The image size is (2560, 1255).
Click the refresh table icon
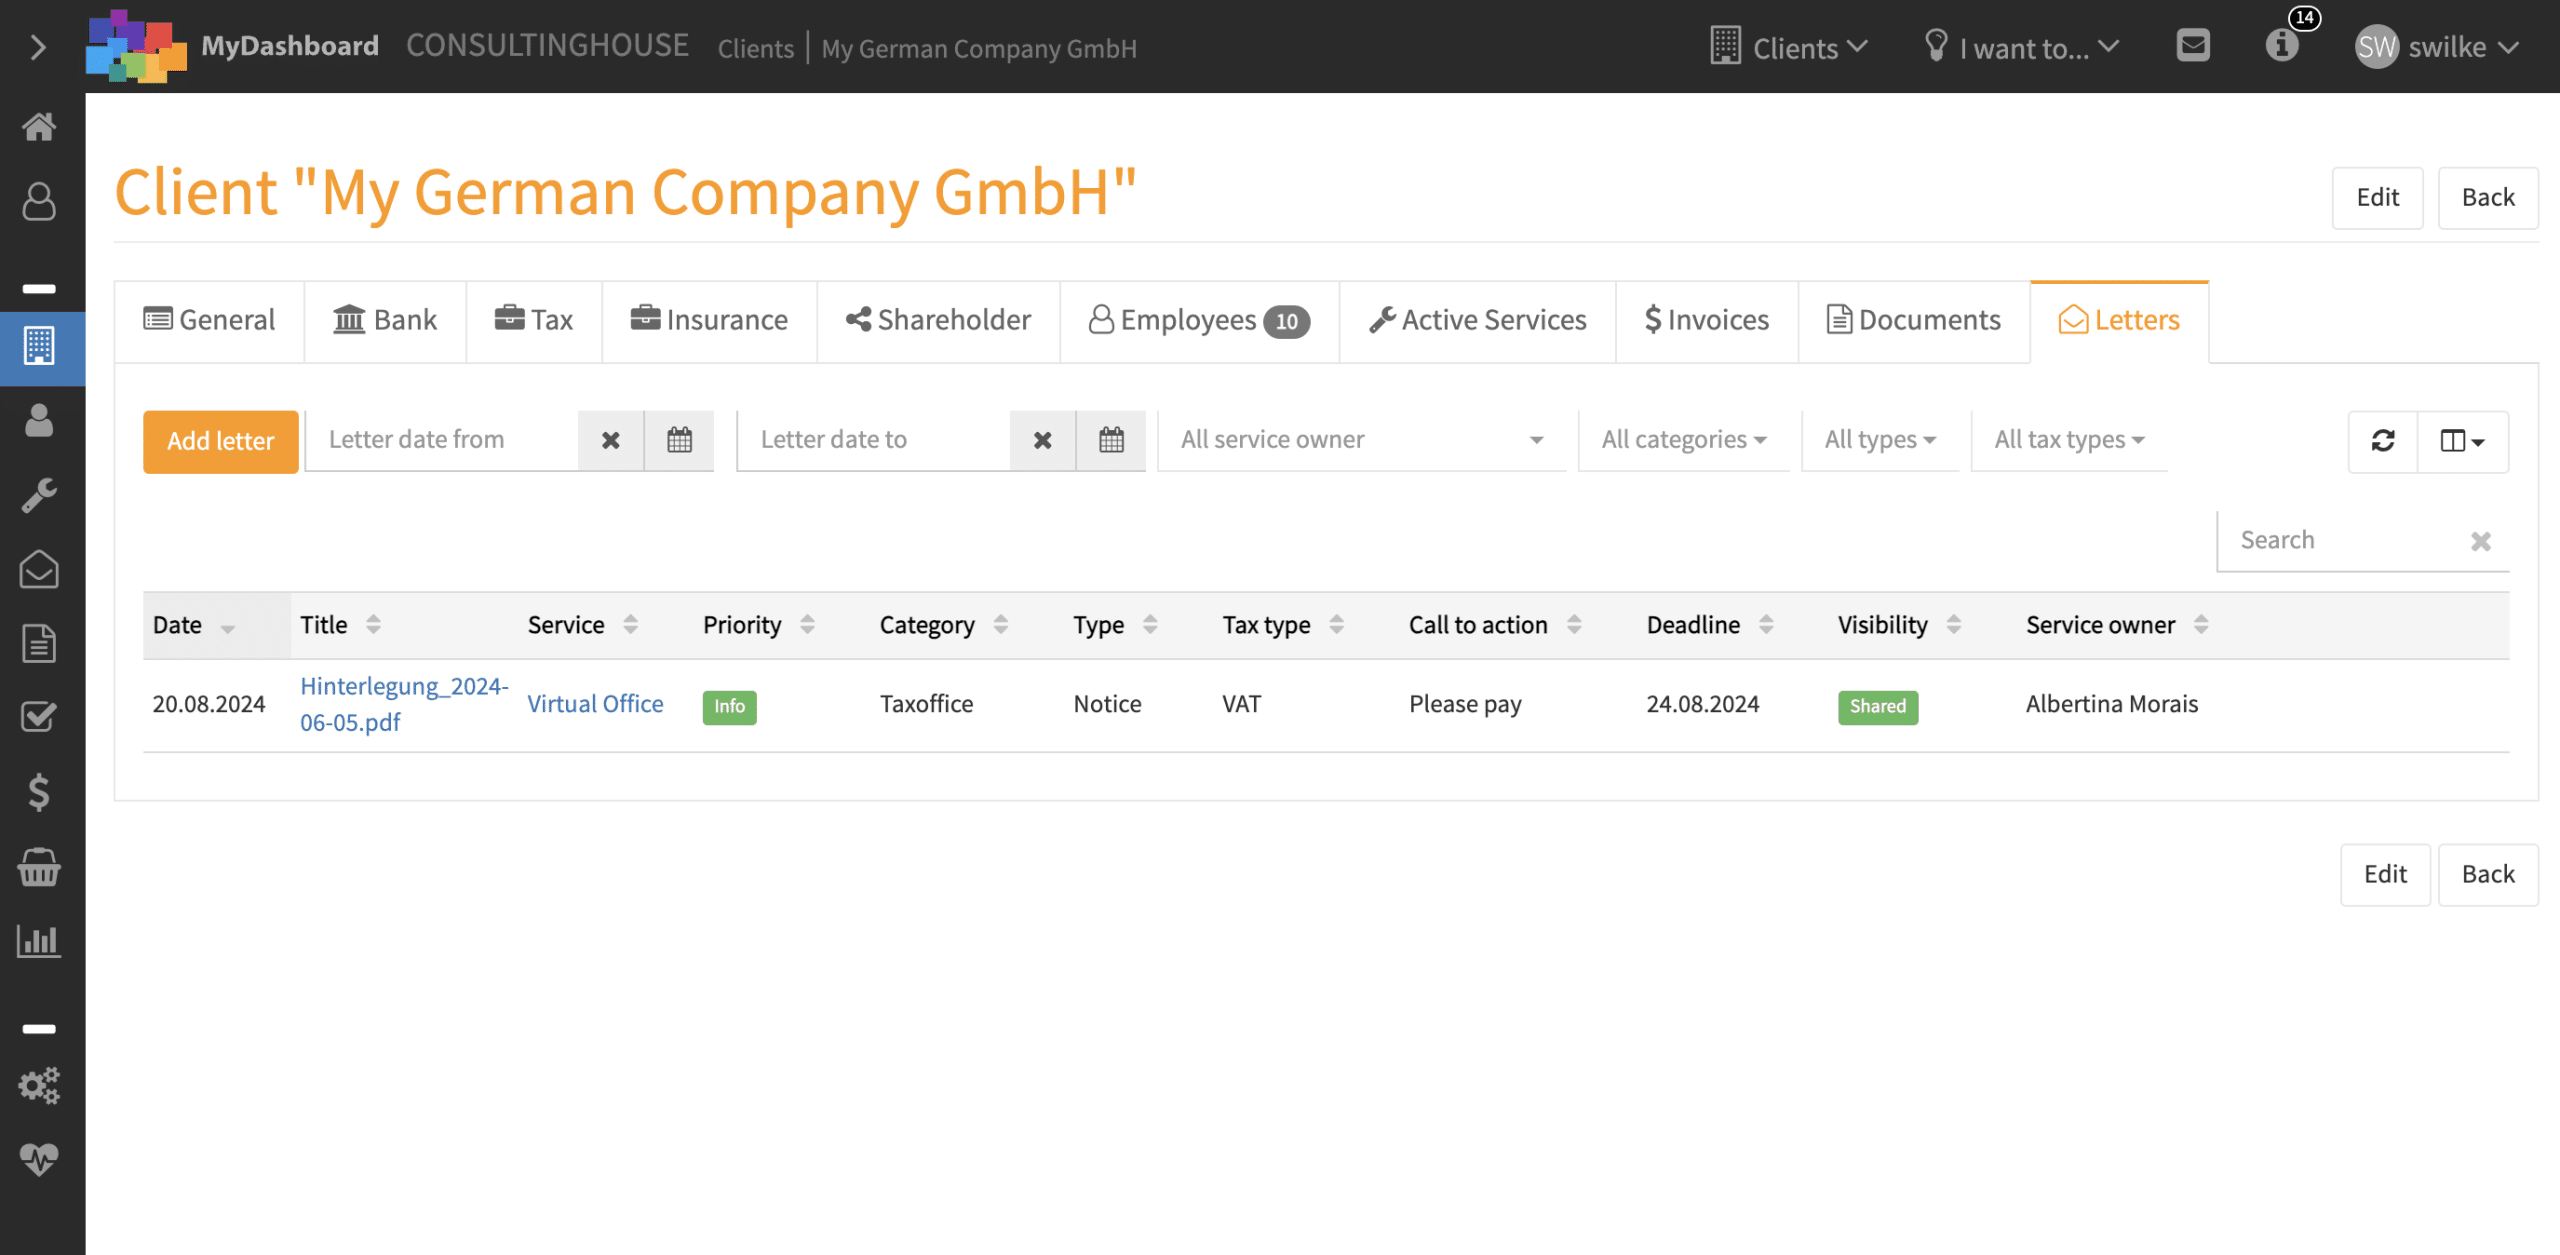click(2383, 441)
